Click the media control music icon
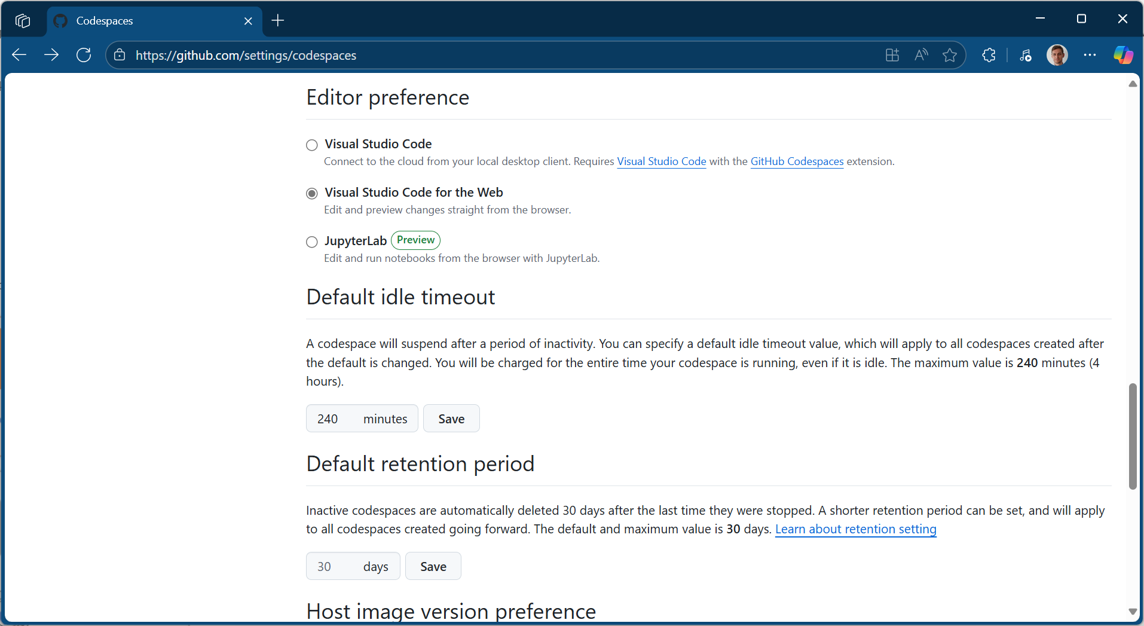 point(1025,55)
